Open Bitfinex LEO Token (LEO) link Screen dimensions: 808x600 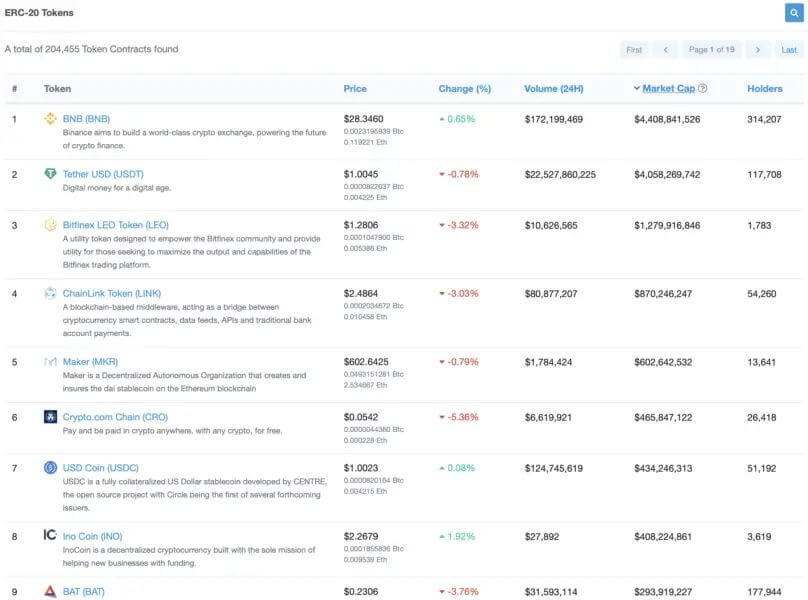pos(115,225)
